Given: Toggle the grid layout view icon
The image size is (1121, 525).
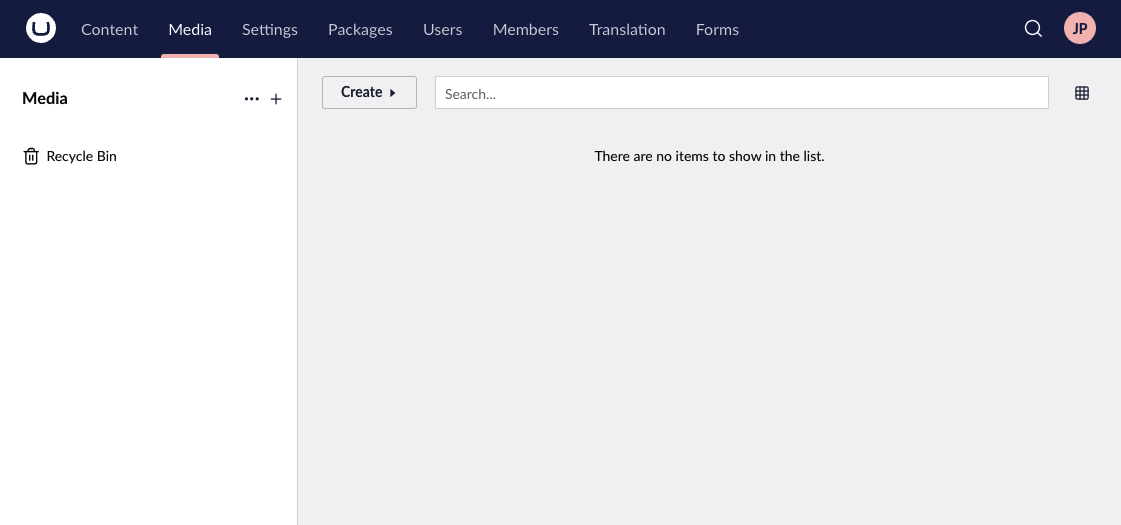Looking at the screenshot, I should coord(1081,93).
